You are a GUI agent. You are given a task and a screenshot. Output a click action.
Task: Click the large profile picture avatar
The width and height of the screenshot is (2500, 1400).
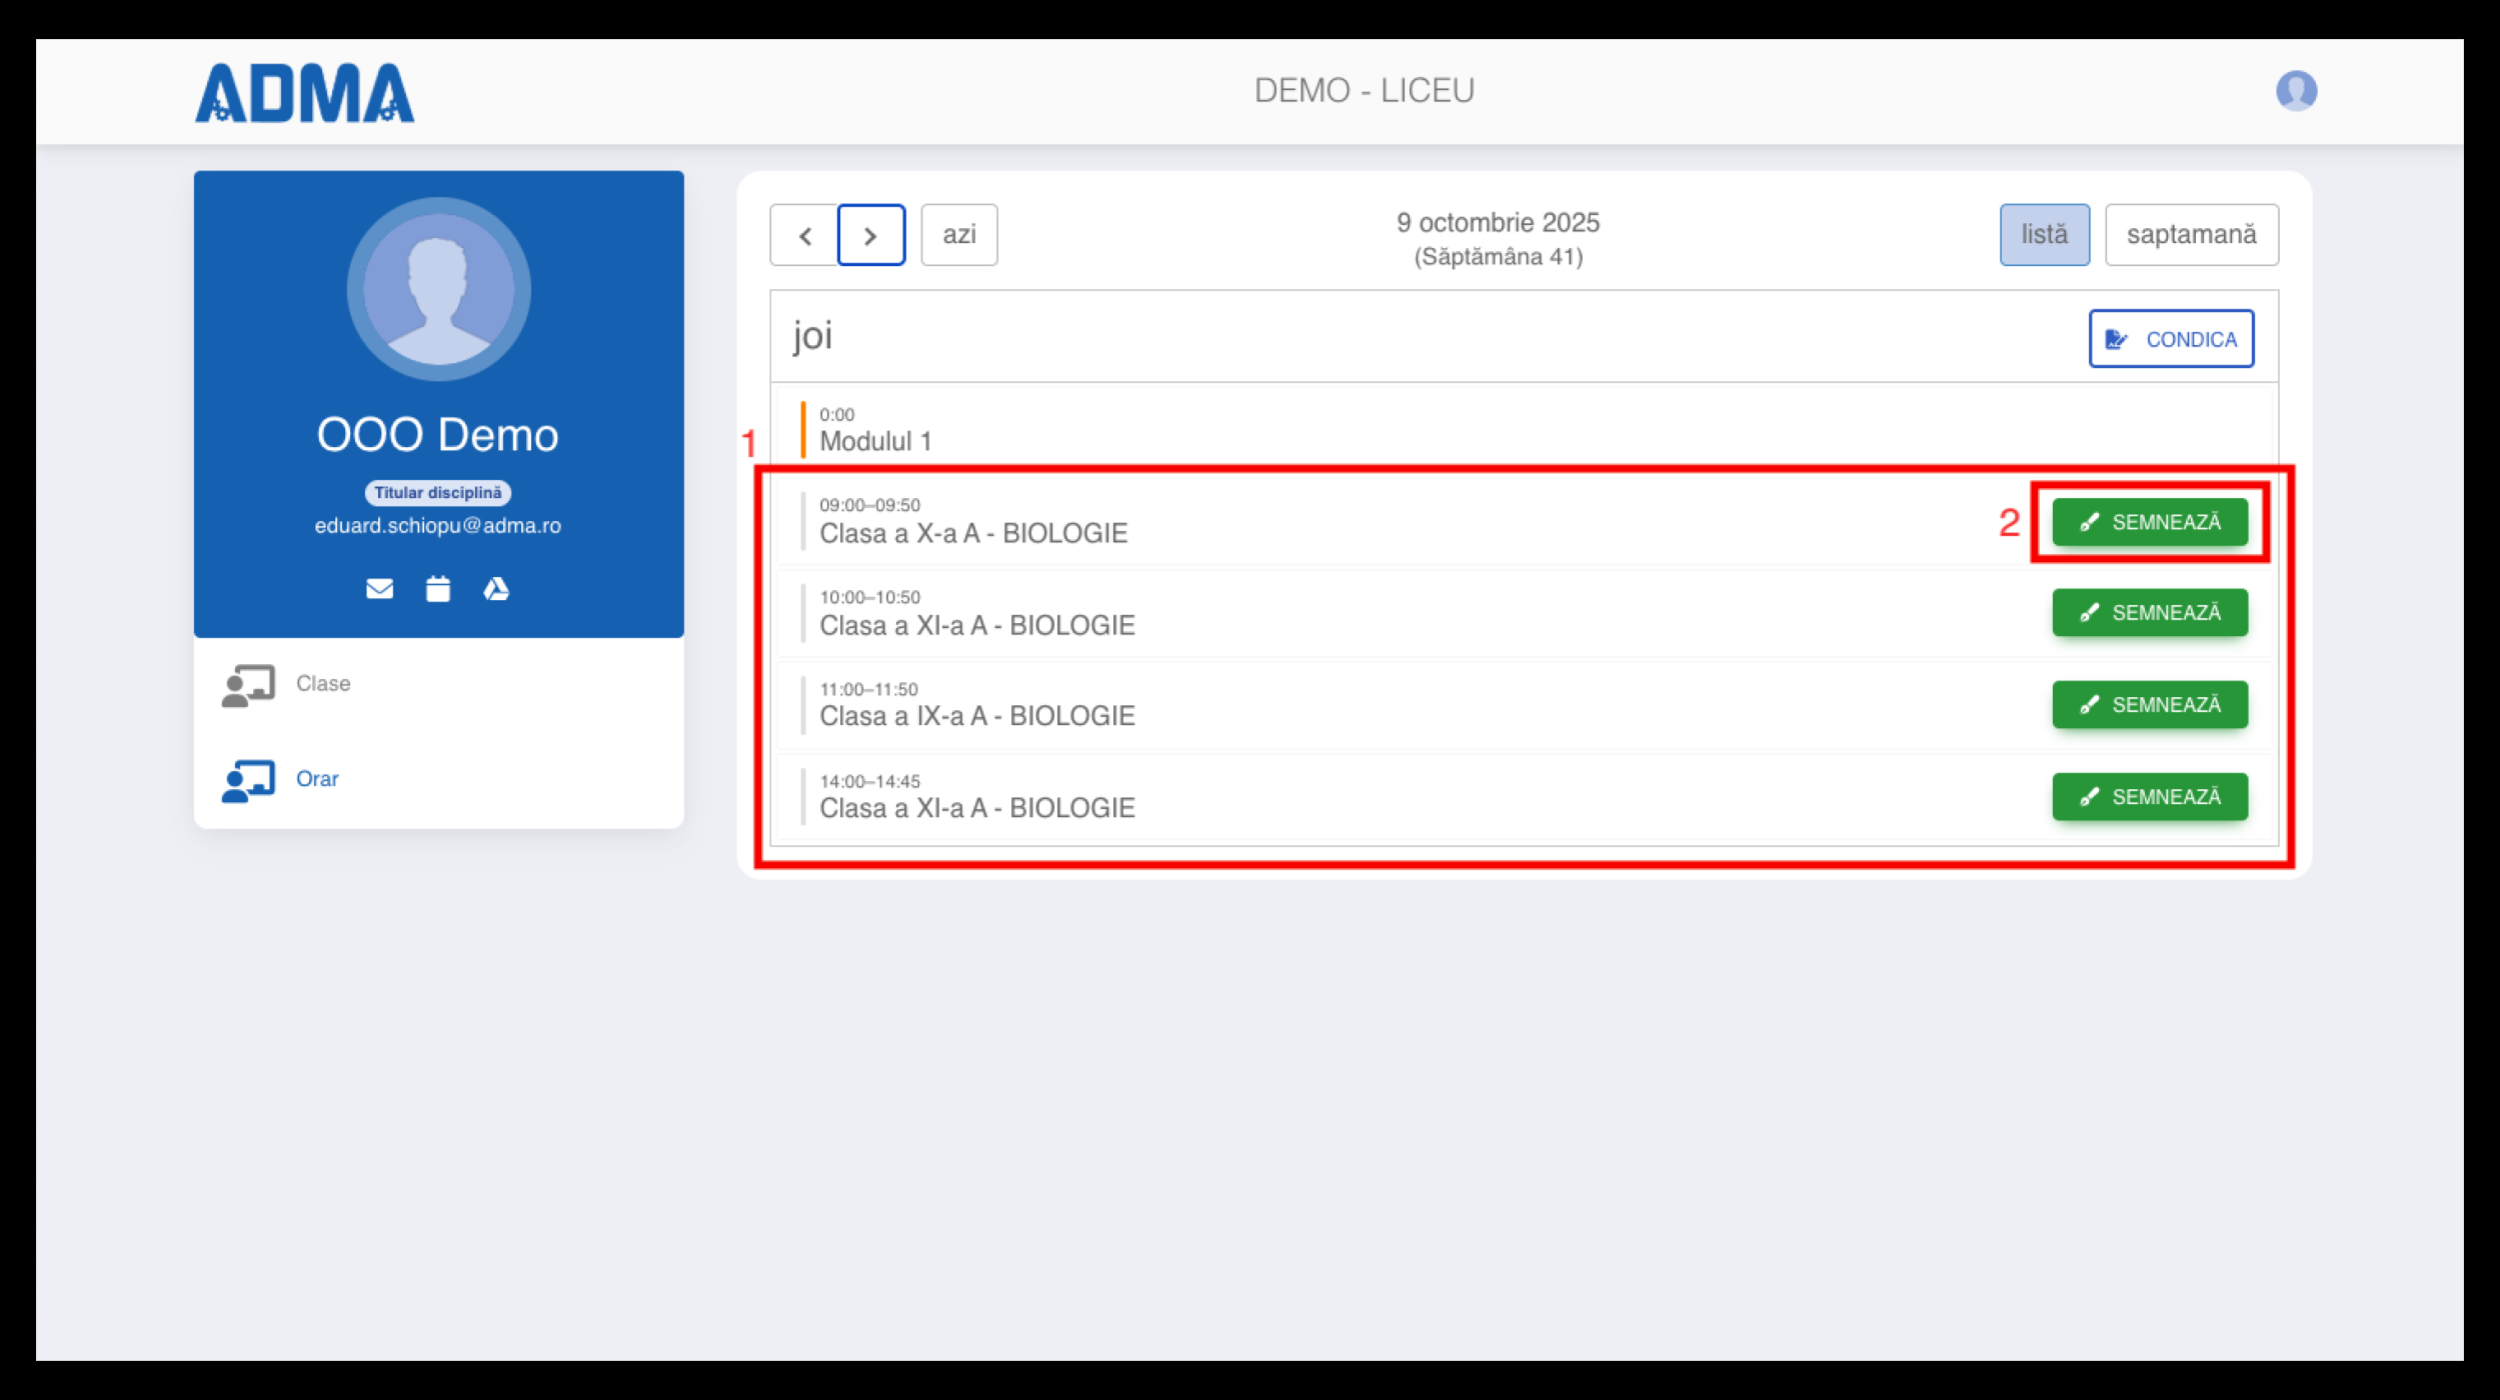(x=438, y=289)
